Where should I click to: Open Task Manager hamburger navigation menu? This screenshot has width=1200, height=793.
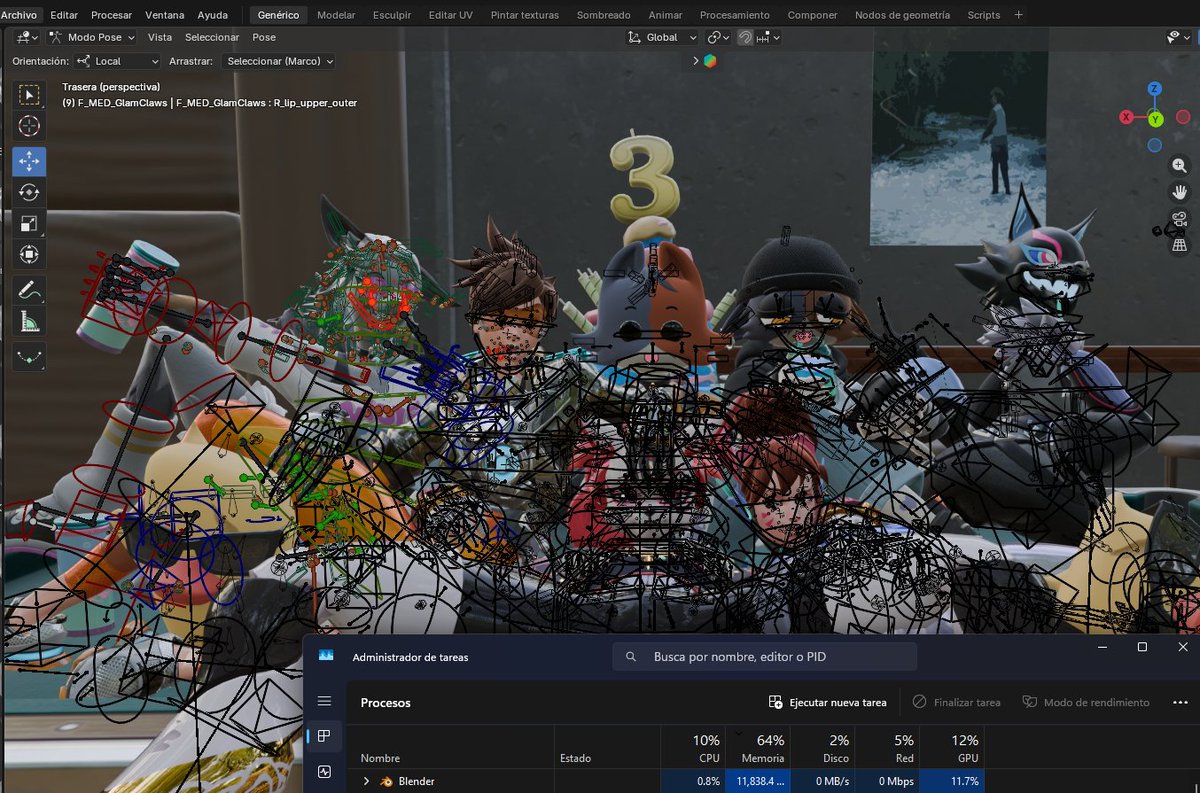pos(324,702)
